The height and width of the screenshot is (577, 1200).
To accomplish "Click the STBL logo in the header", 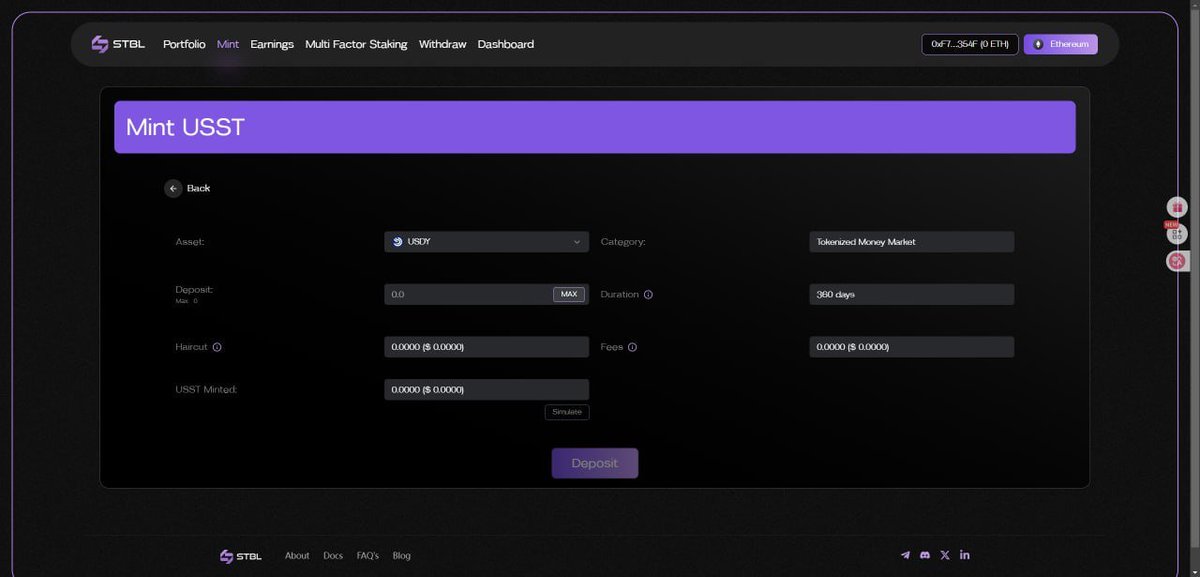I will pos(118,44).
